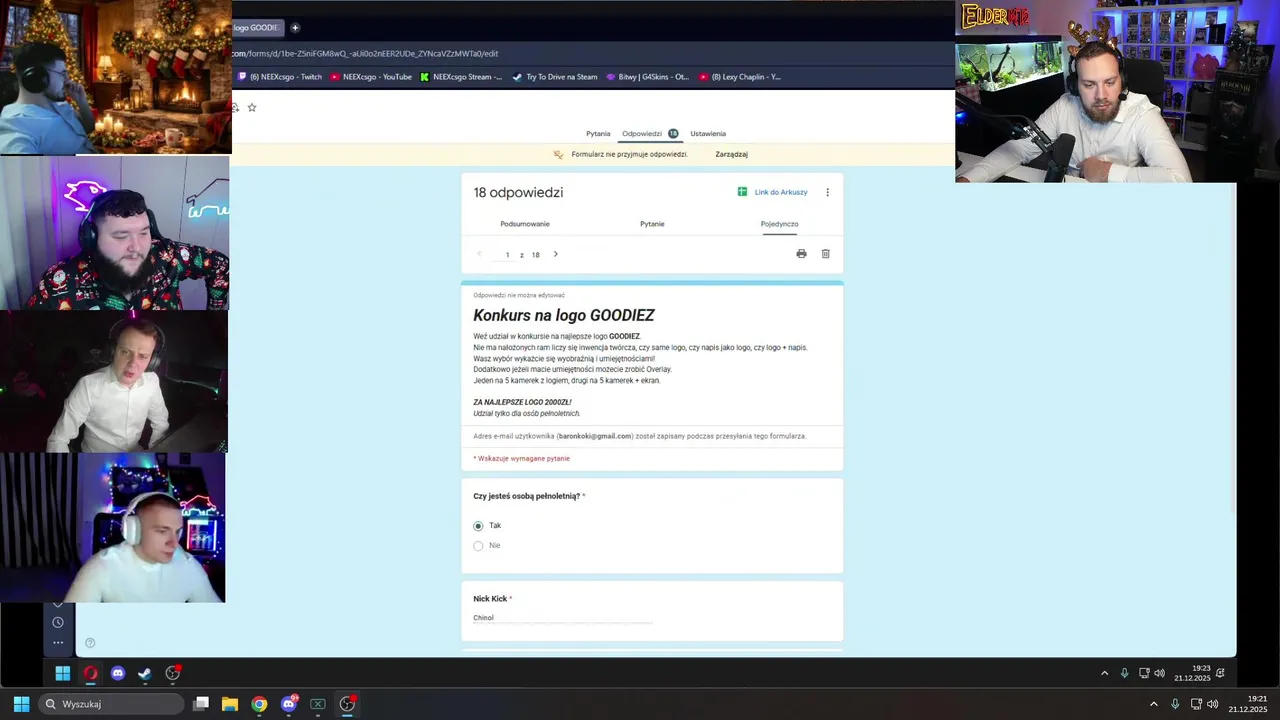Switch to the Pytanie tab
Screen dimensions: 1280x720
(x=652, y=224)
